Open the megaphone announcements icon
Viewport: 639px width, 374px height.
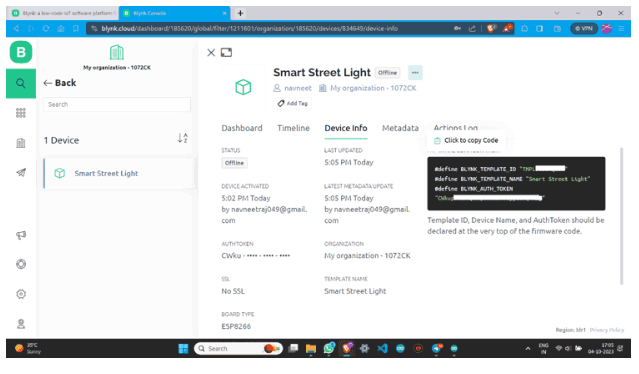pos(21,235)
